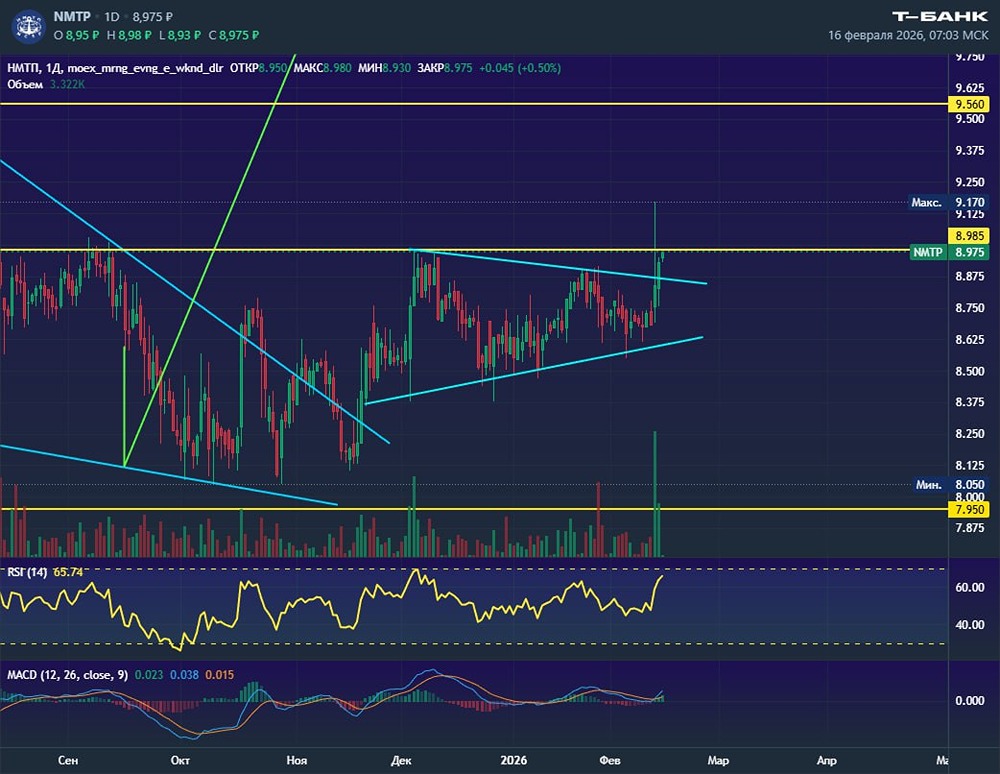Image resolution: width=1000 pixels, height=774 pixels.
Task: Click the Т-БАНК logo
Action: tap(939, 17)
